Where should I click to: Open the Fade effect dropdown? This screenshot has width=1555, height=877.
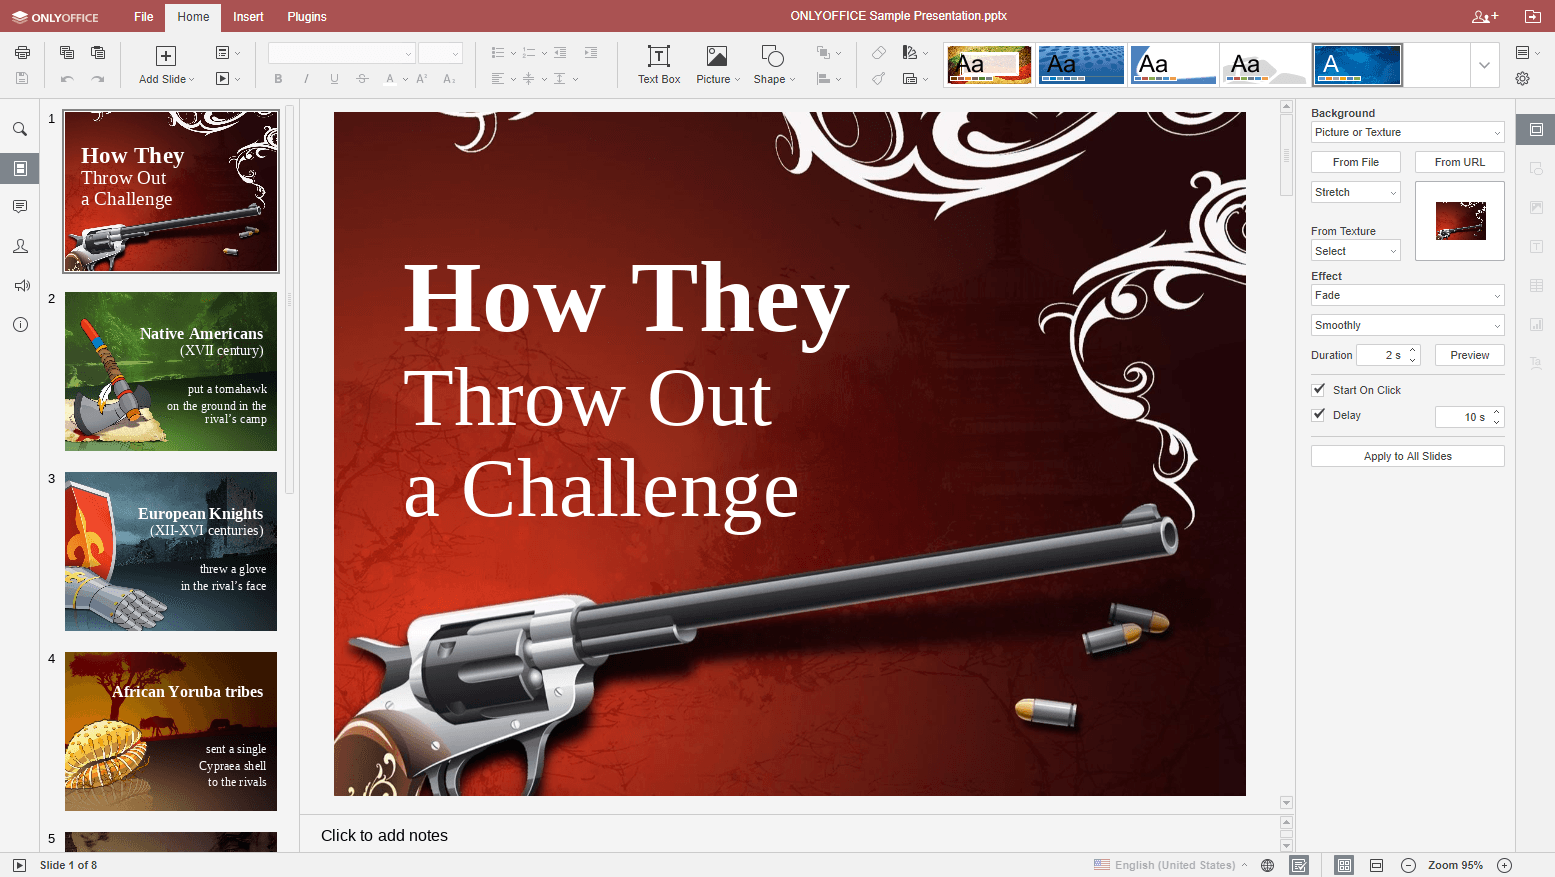(x=1407, y=295)
